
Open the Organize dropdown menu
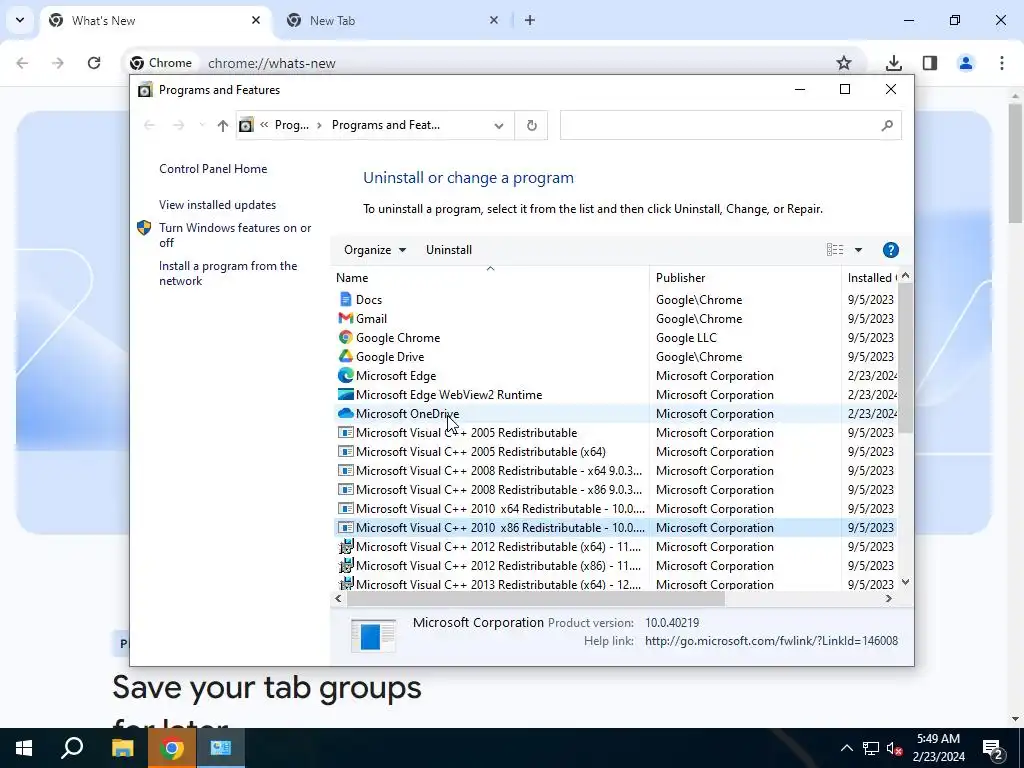[x=375, y=250]
